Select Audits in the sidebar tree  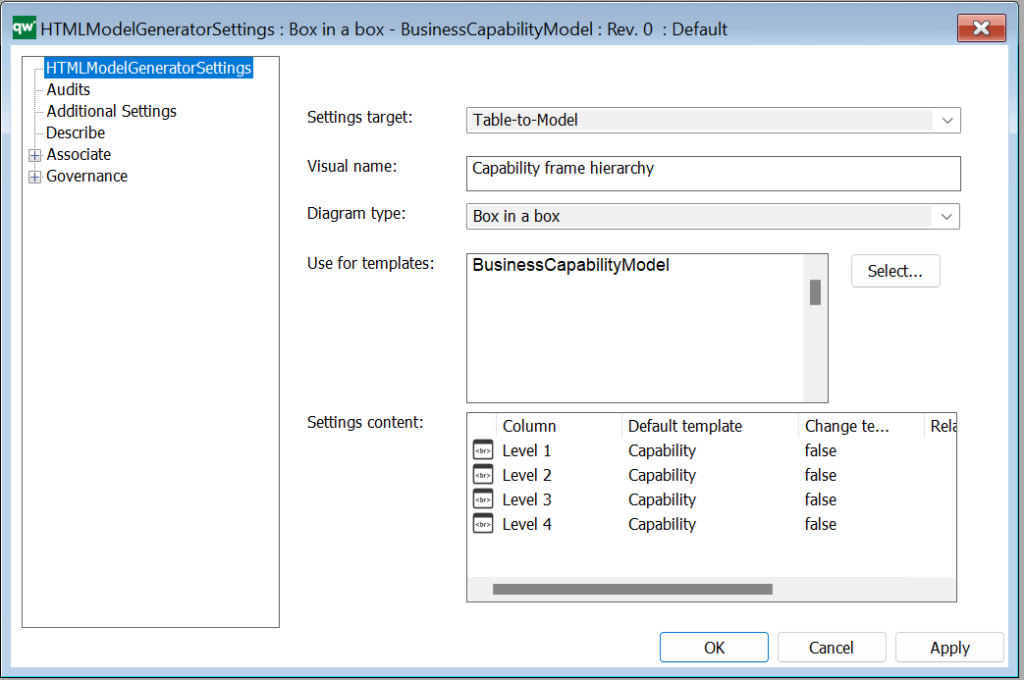67,89
